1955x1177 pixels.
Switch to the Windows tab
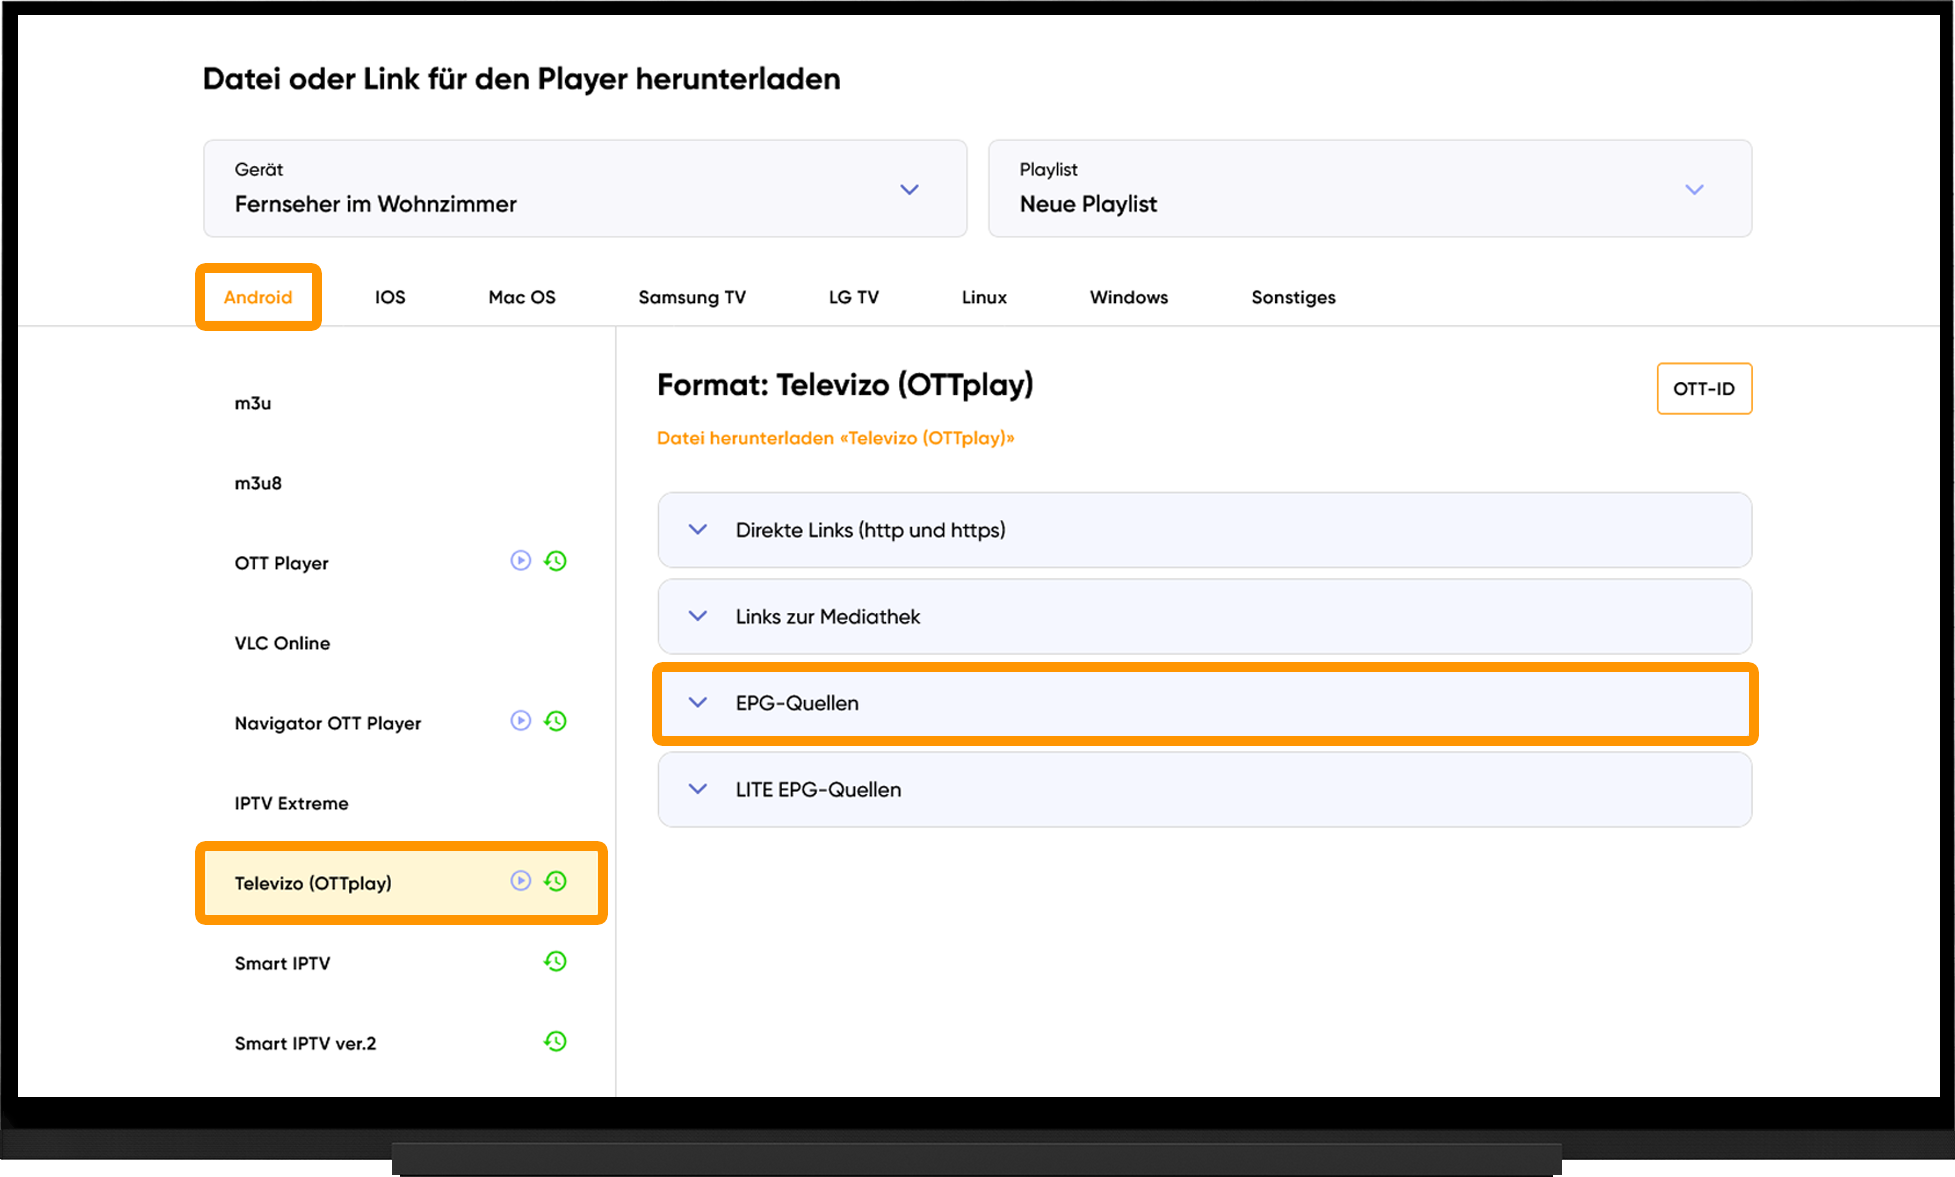tap(1129, 297)
